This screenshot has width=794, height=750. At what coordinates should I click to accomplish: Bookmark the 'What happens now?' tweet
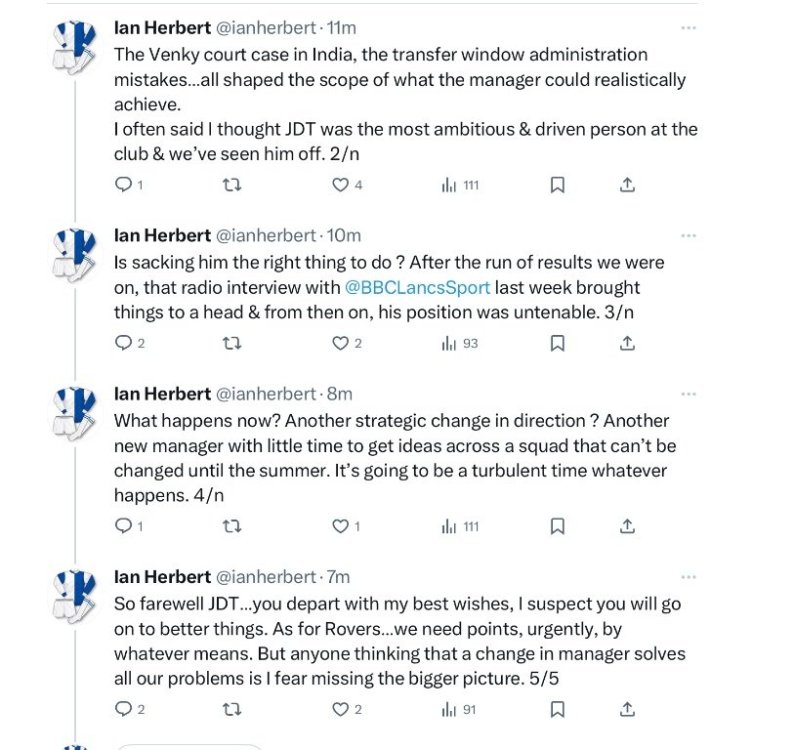click(558, 526)
